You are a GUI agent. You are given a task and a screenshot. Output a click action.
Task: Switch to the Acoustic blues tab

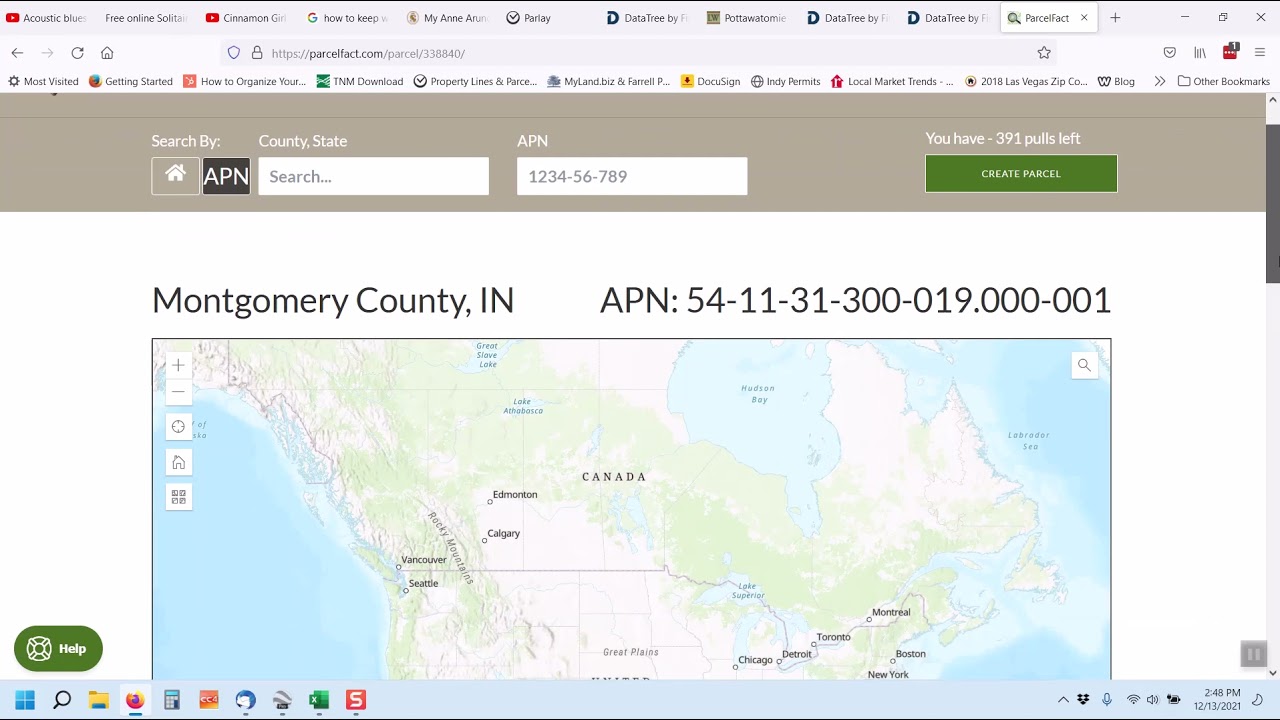48,18
